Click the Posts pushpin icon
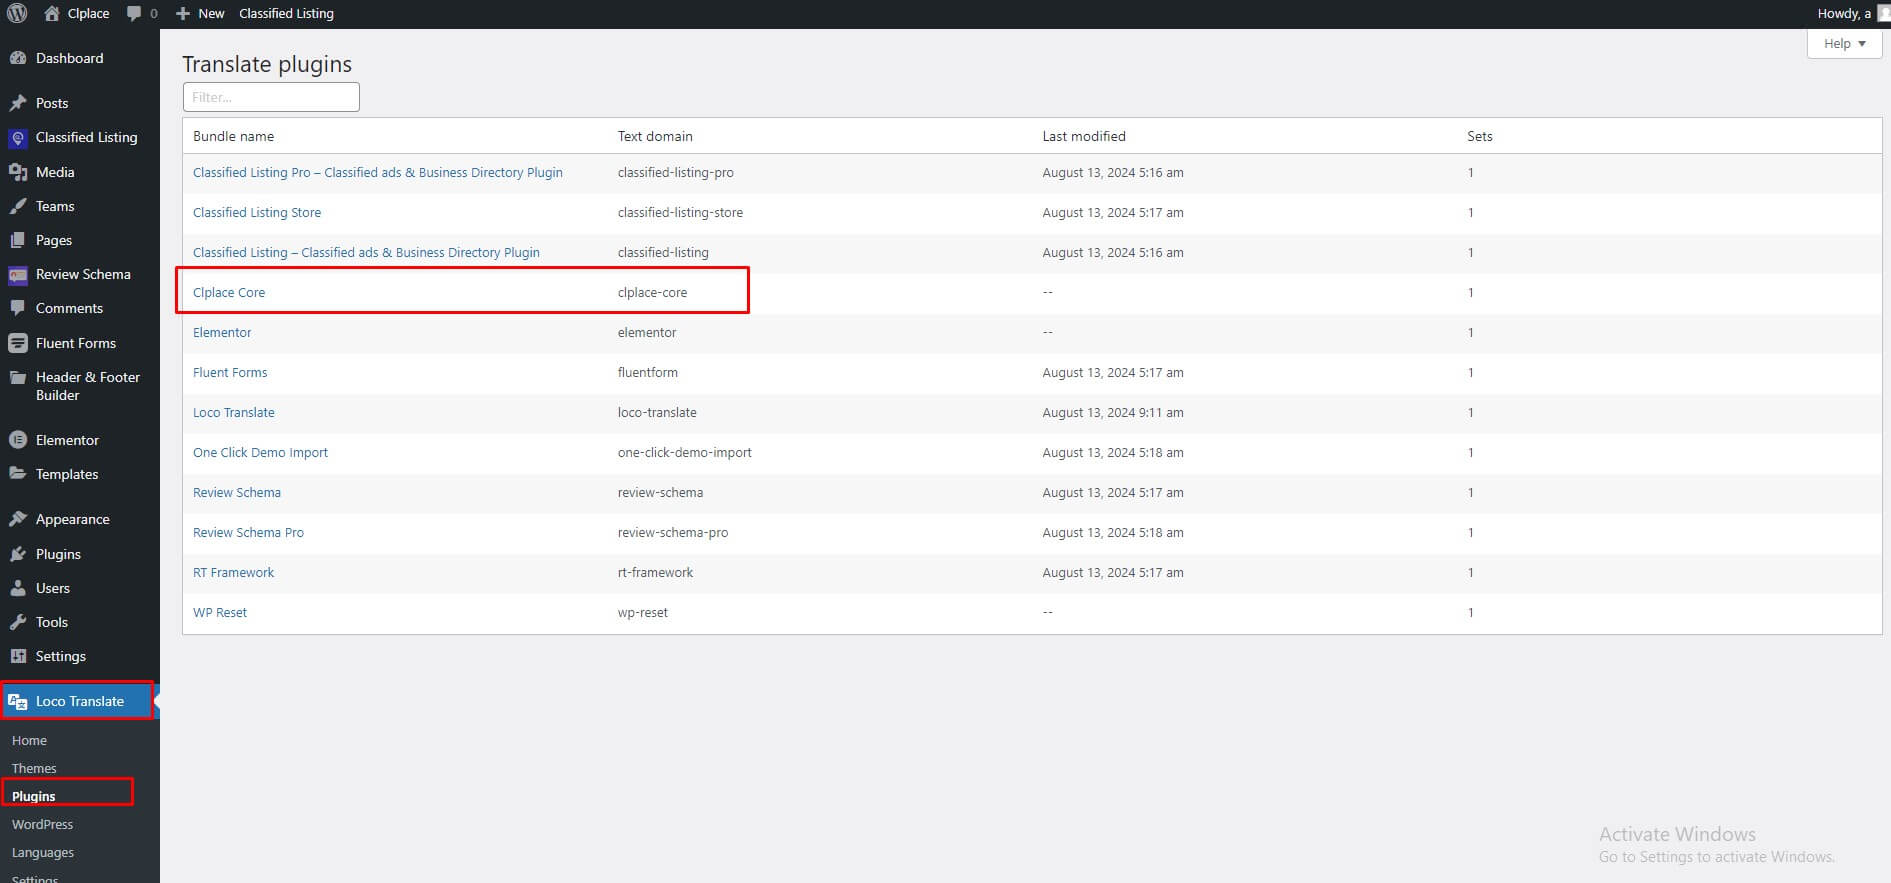The image size is (1891, 883). click(17, 103)
